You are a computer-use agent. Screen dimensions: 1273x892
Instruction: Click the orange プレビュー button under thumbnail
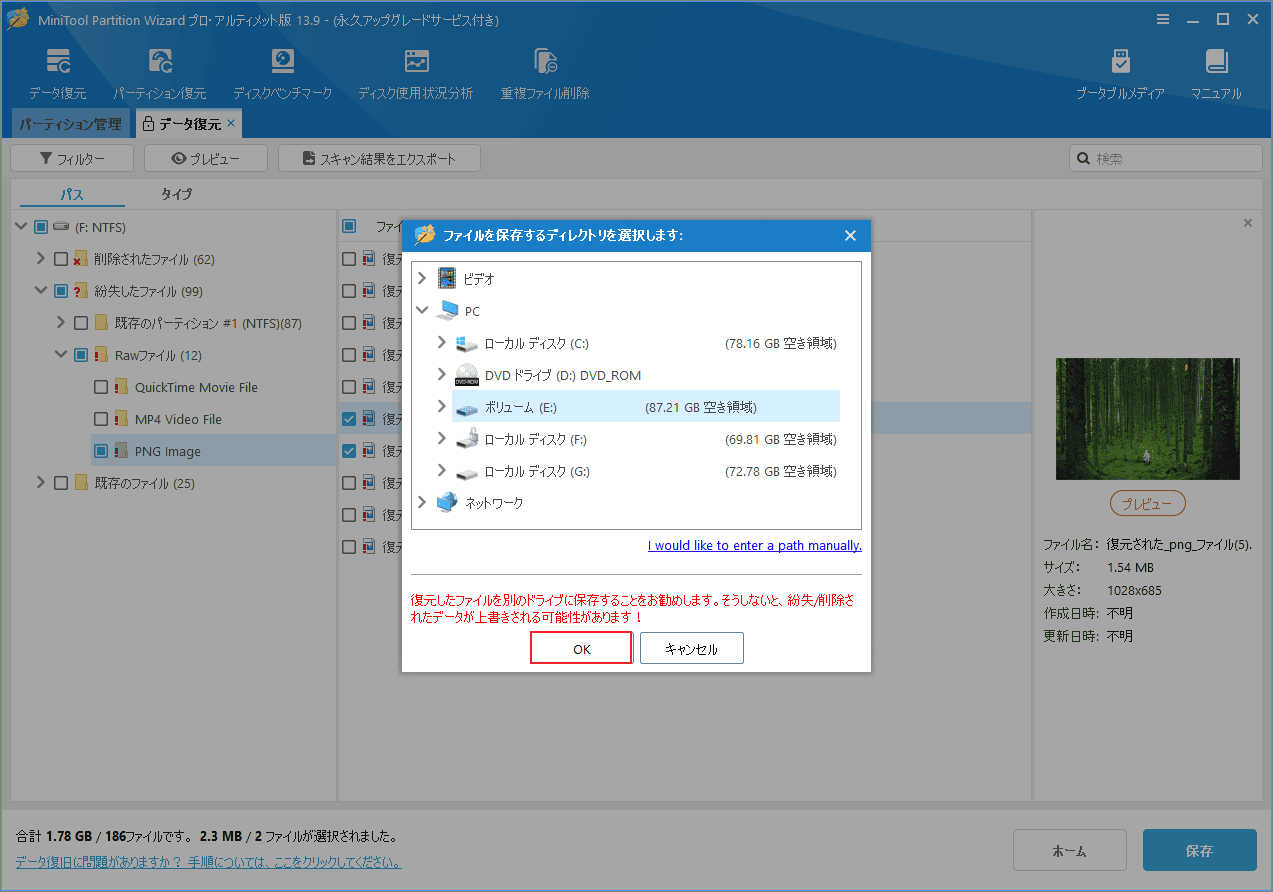[1148, 504]
